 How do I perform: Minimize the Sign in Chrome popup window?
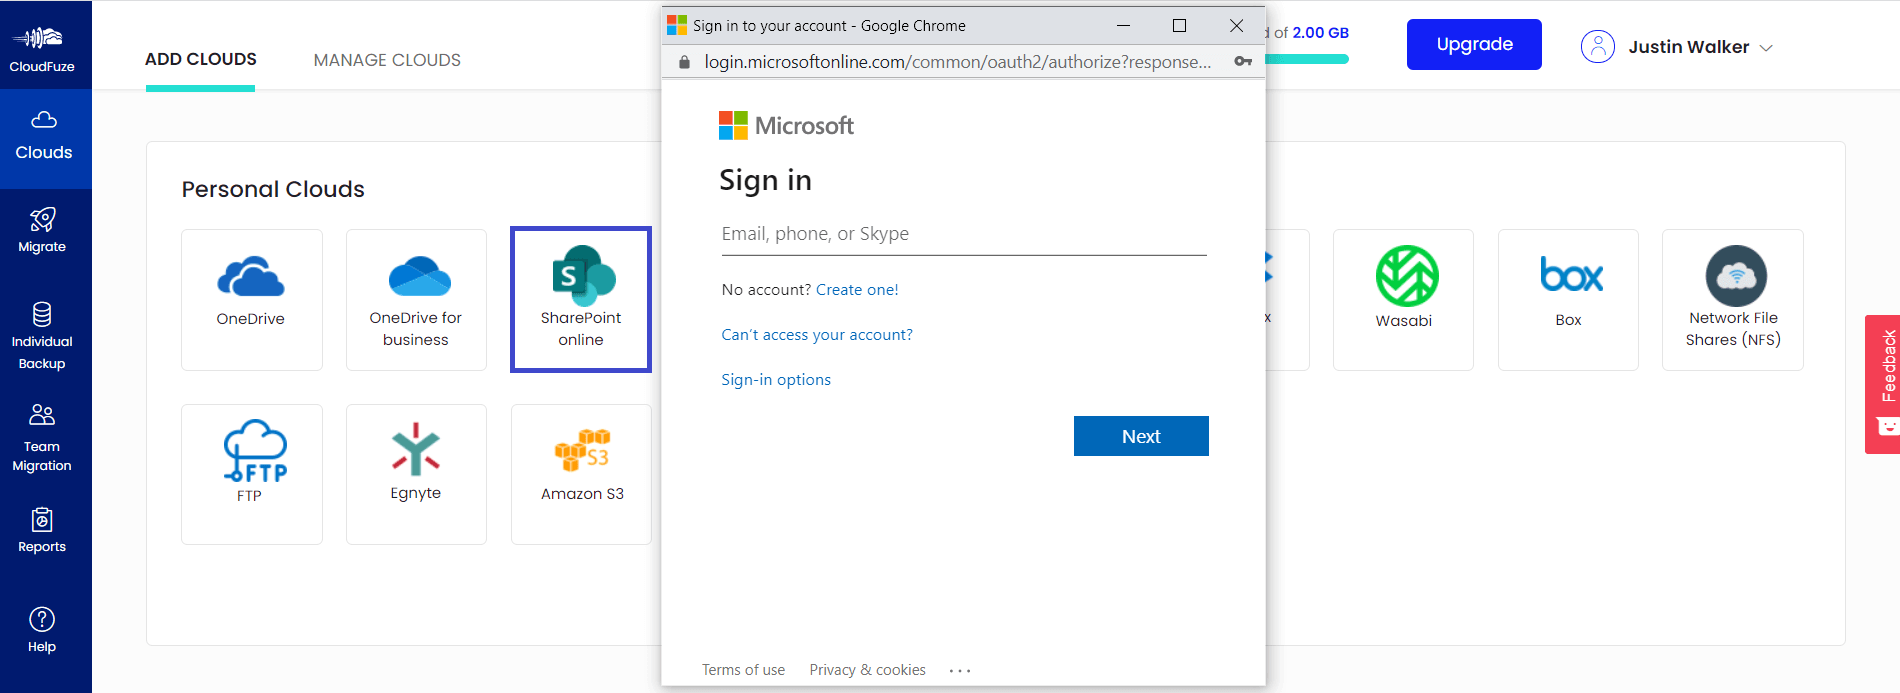pos(1123,26)
